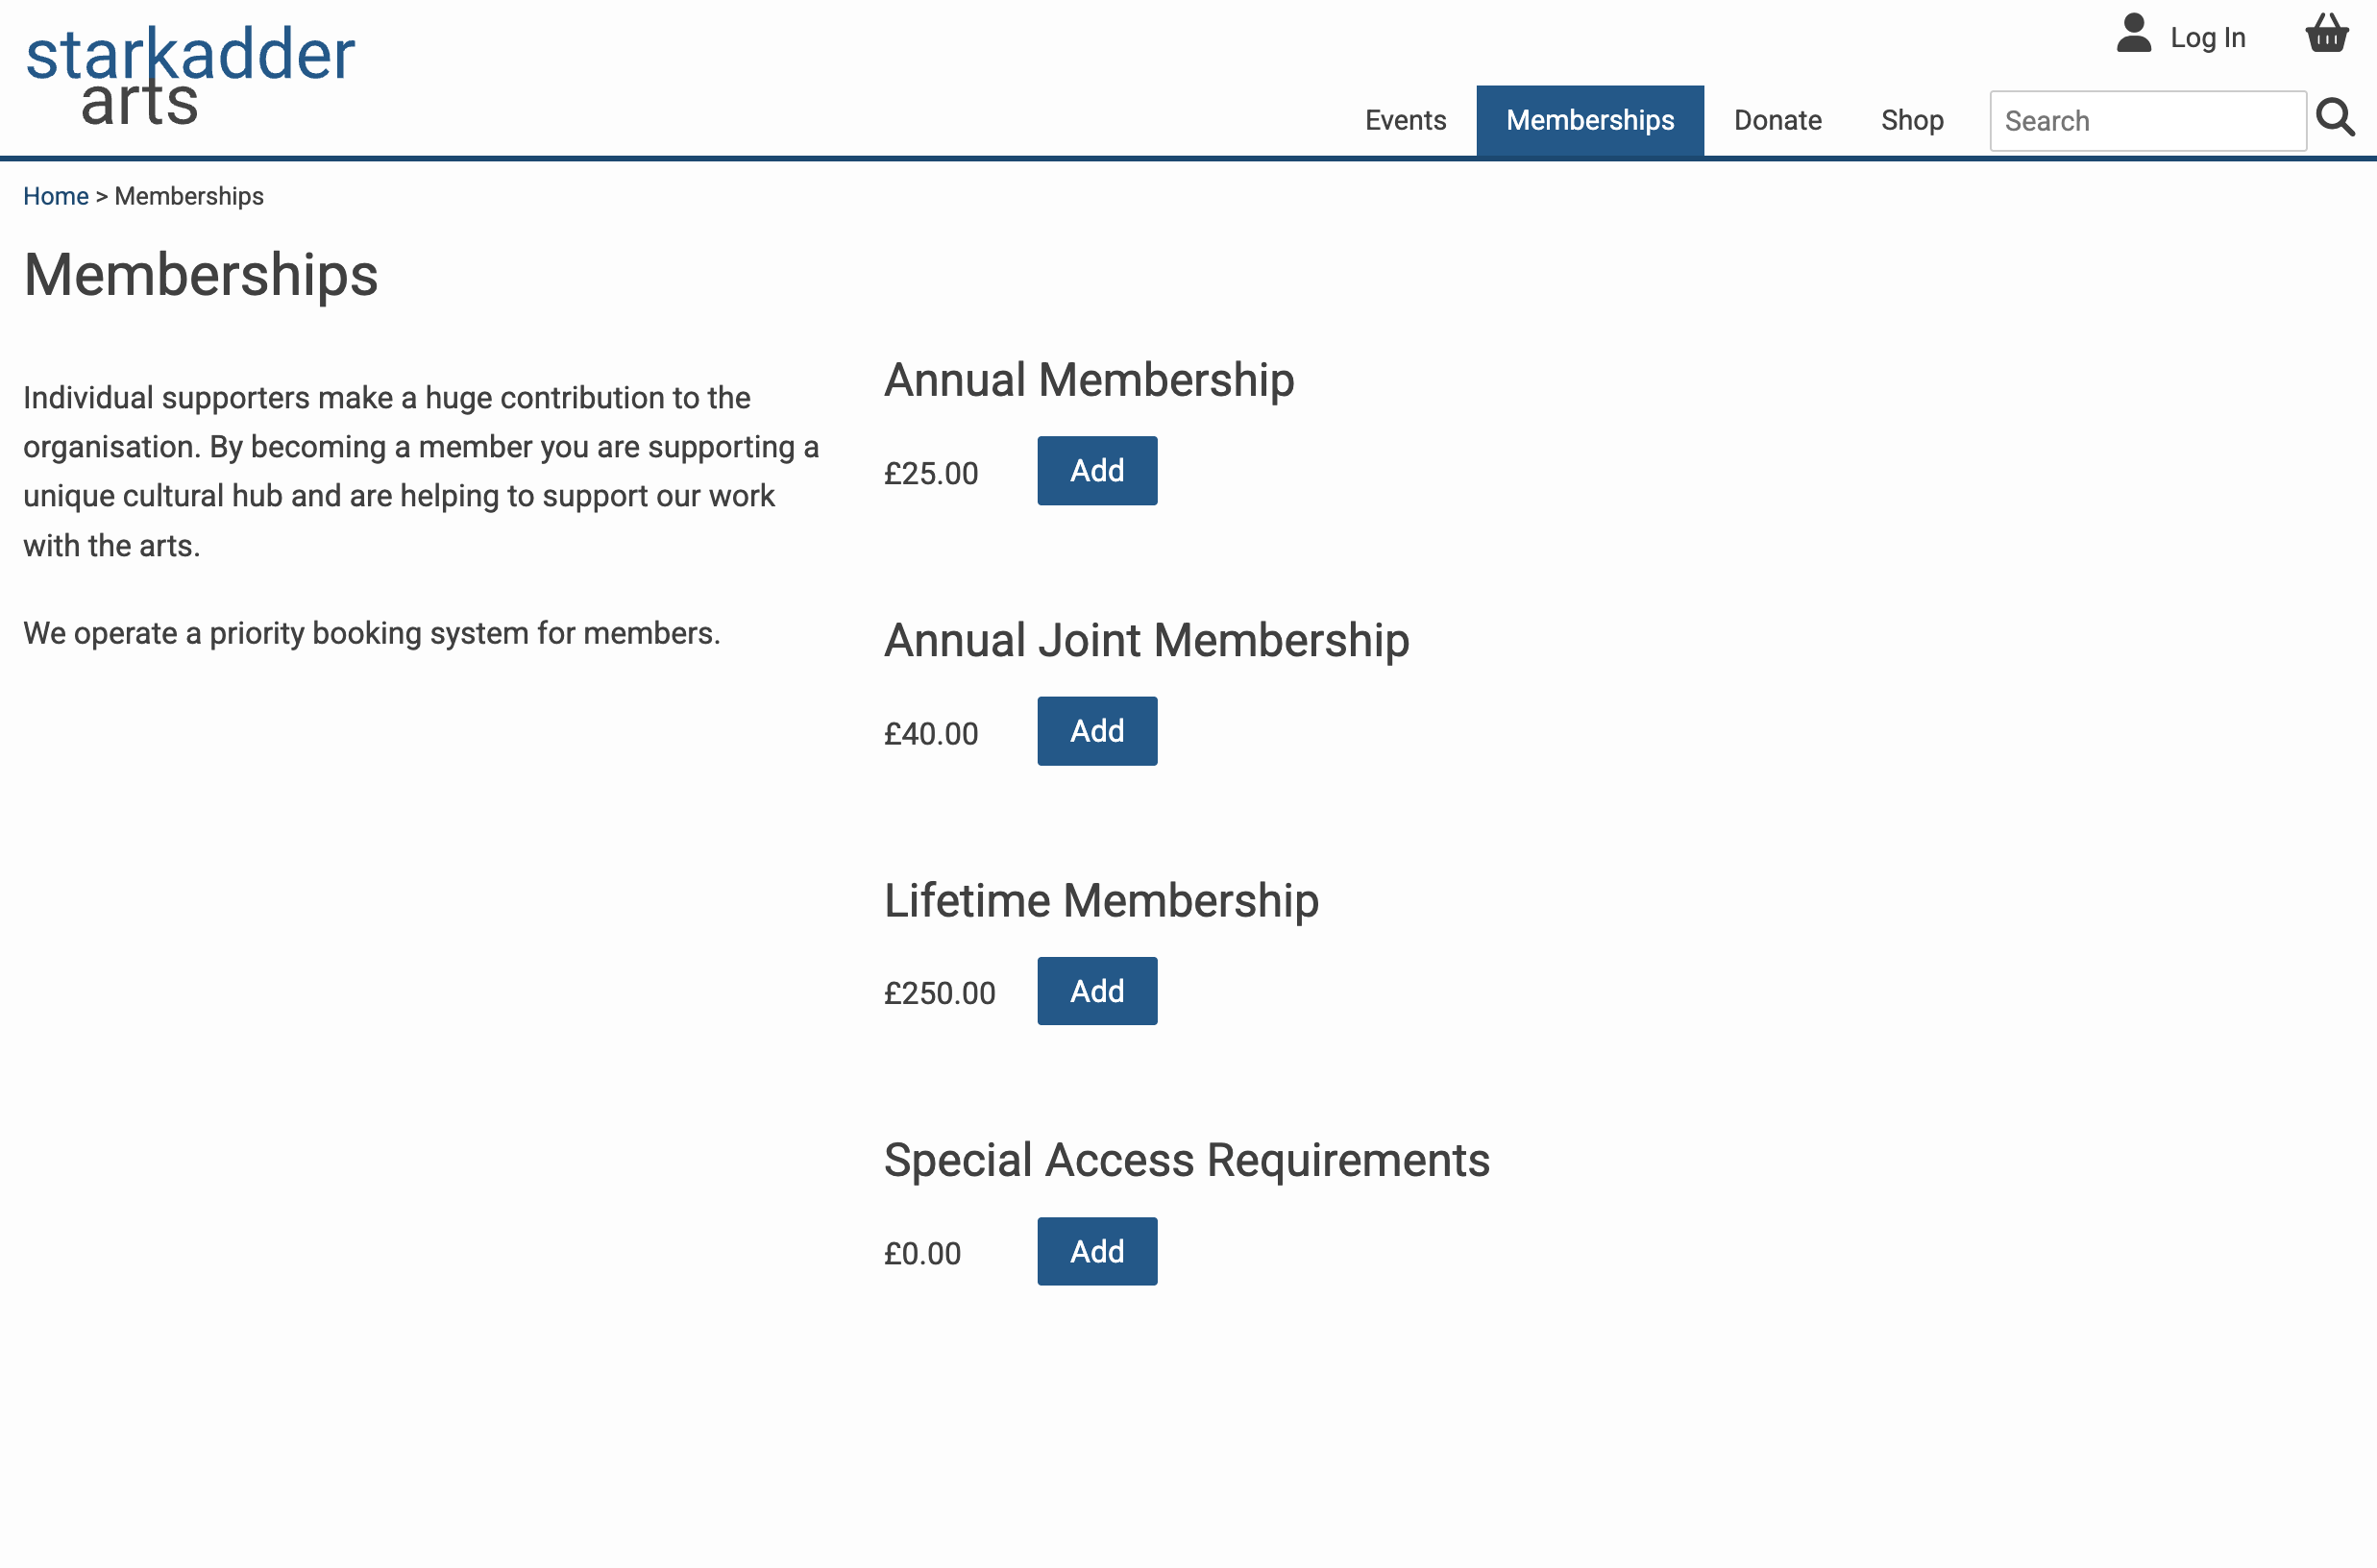Select the Memberships navigation tab
This screenshot has width=2377, height=1568.
pyautogui.click(x=1590, y=120)
